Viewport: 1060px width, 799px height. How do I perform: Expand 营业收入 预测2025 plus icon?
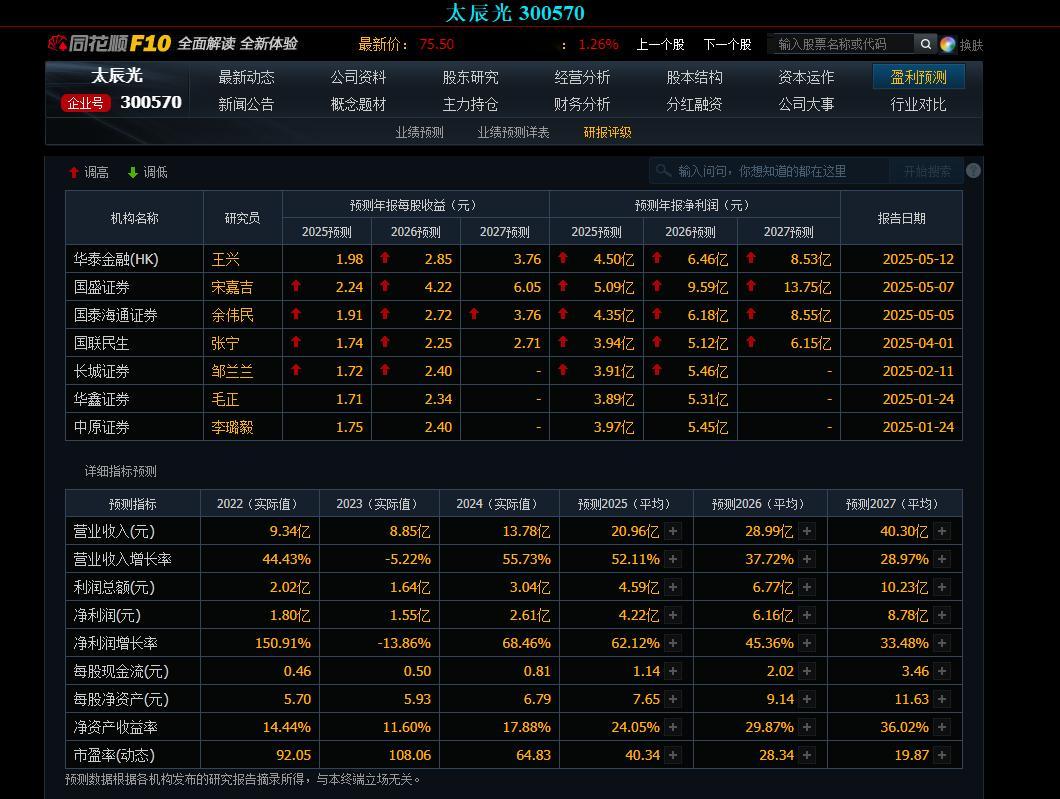[673, 531]
